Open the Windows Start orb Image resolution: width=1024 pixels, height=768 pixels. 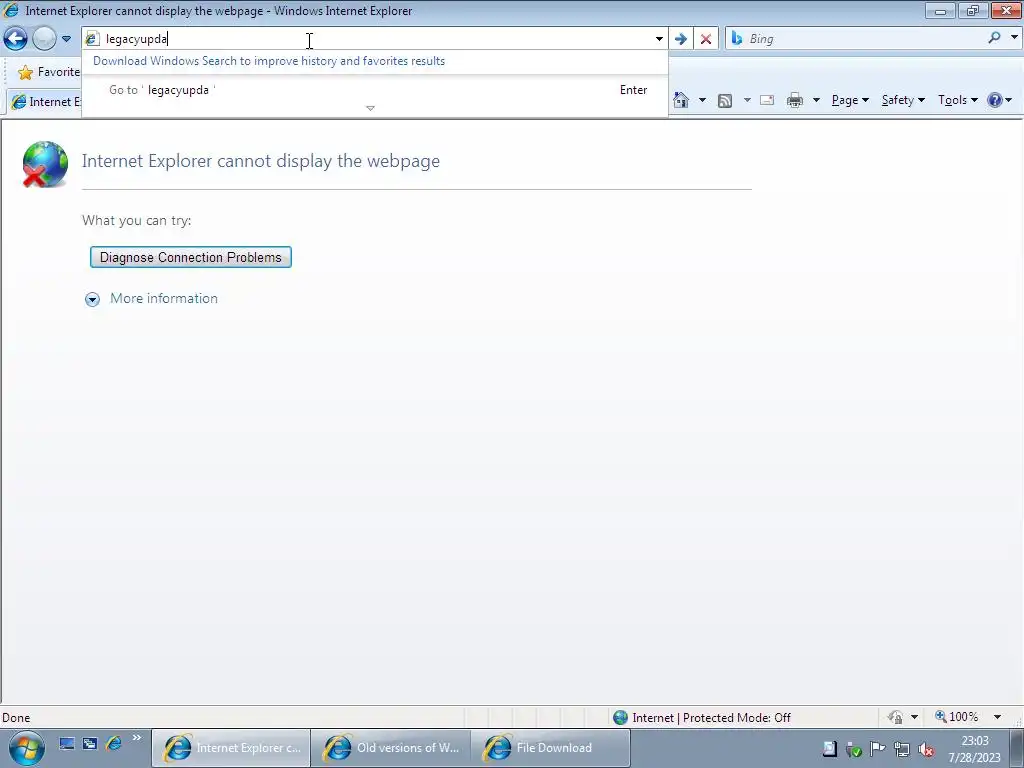[x=27, y=748]
